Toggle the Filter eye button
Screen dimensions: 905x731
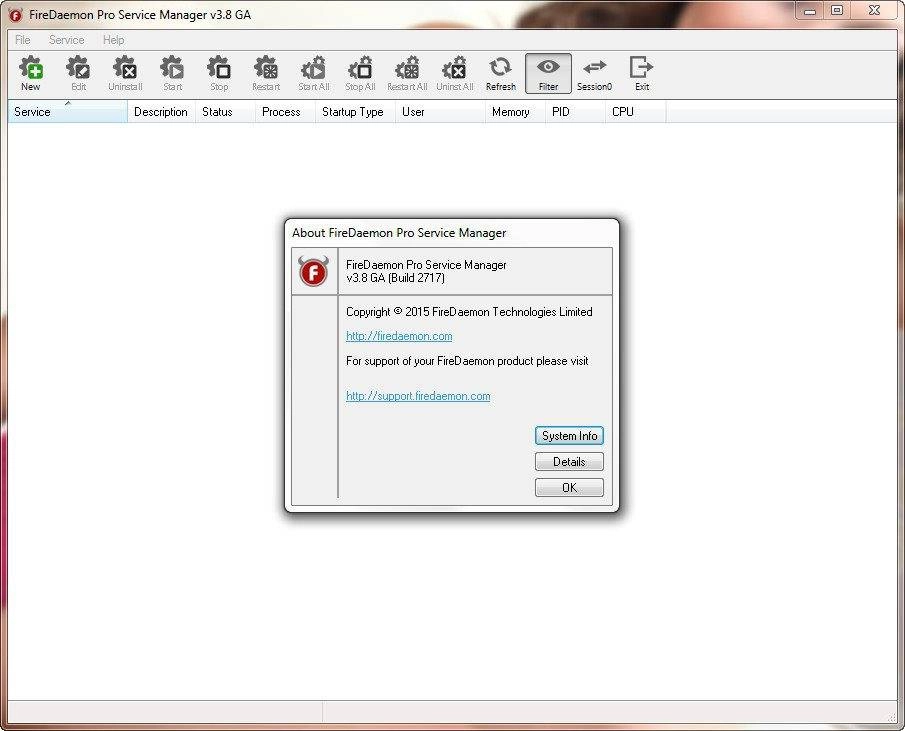(x=548, y=73)
